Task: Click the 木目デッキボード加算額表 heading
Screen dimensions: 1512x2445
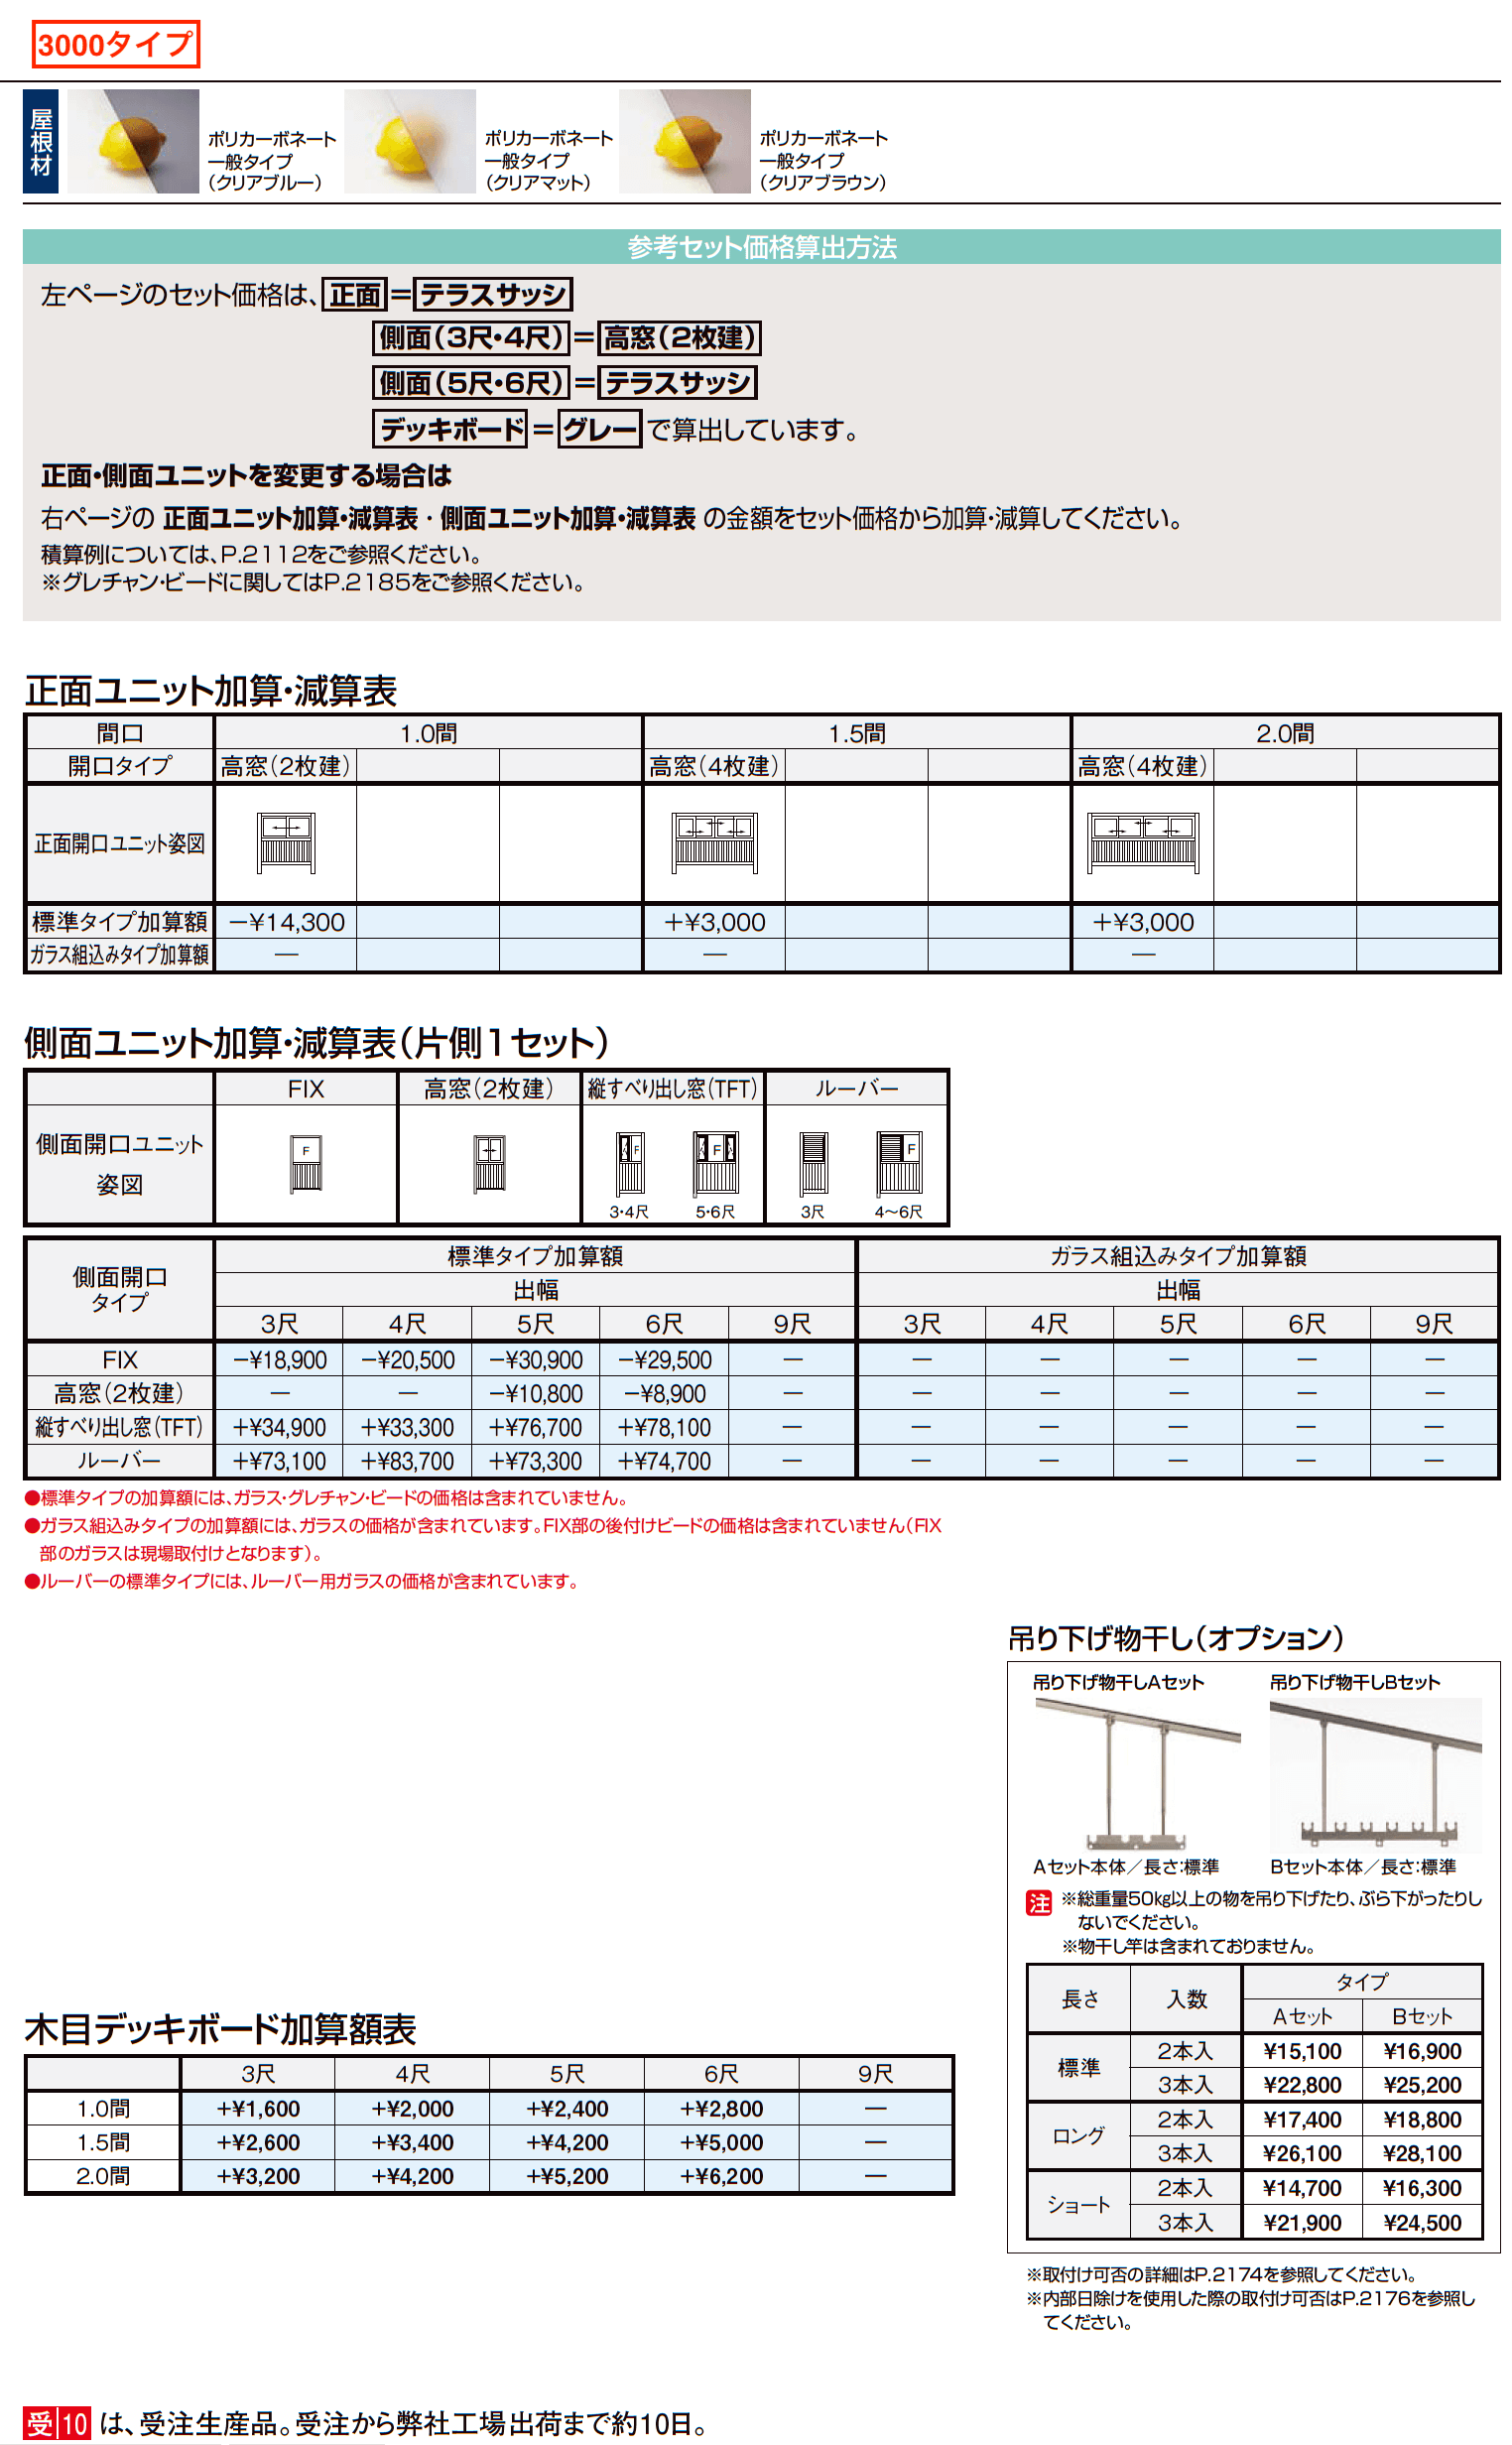Action: 220,2029
